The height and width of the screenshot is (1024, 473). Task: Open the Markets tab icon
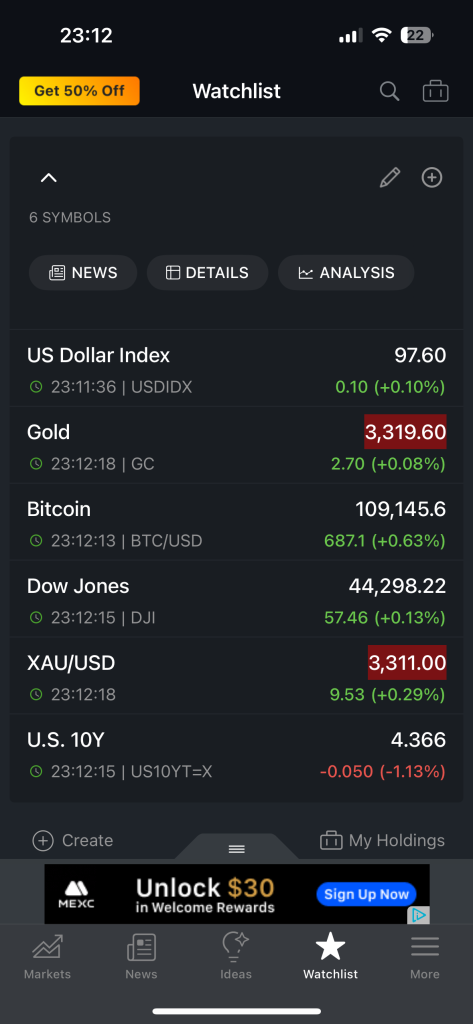point(47,956)
